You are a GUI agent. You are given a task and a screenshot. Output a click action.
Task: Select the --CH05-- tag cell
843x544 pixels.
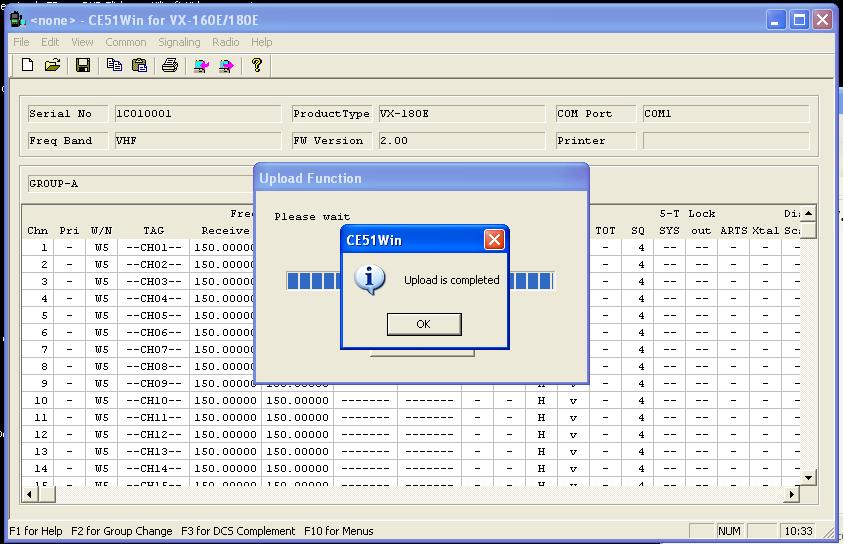[154, 316]
